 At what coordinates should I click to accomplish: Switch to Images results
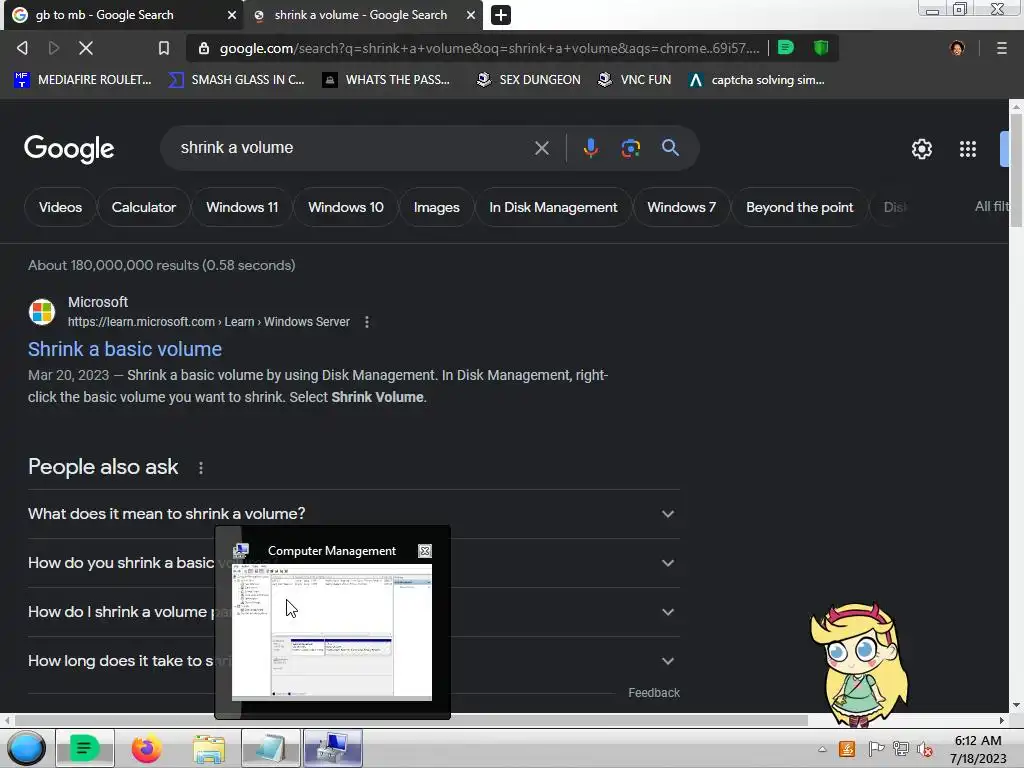click(436, 207)
